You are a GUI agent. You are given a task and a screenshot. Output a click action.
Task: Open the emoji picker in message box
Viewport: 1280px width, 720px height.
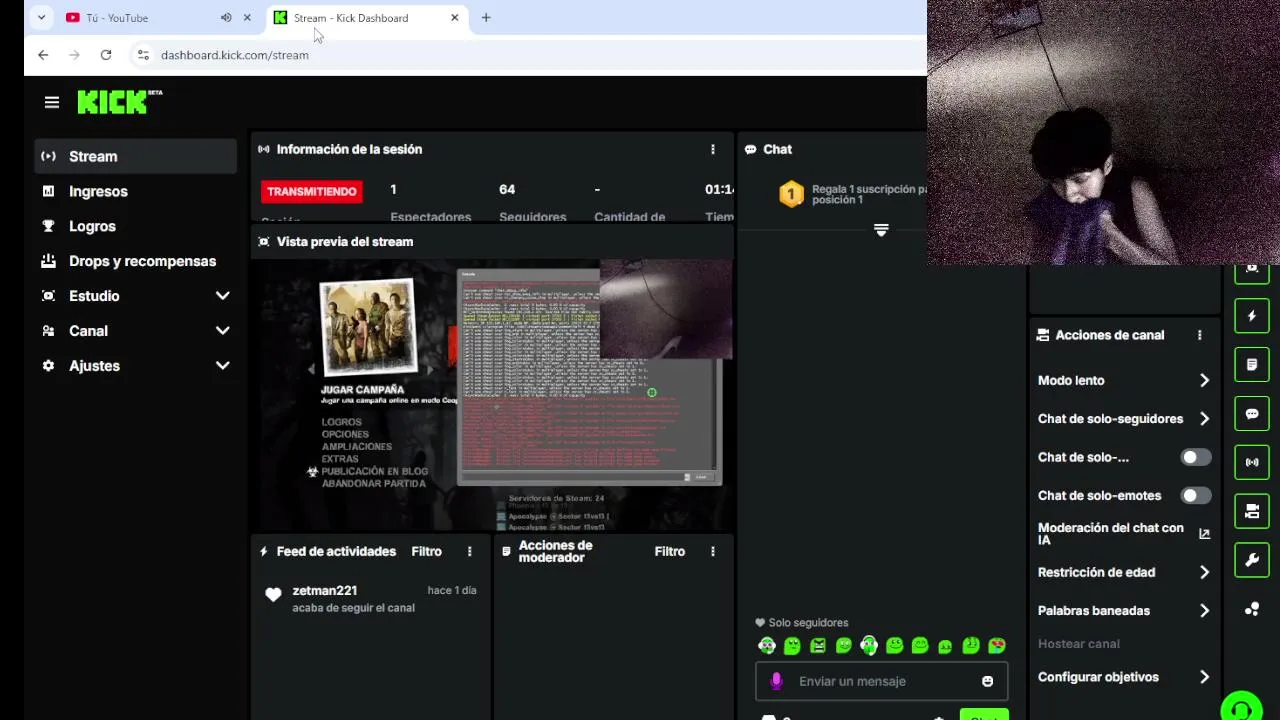coord(987,681)
